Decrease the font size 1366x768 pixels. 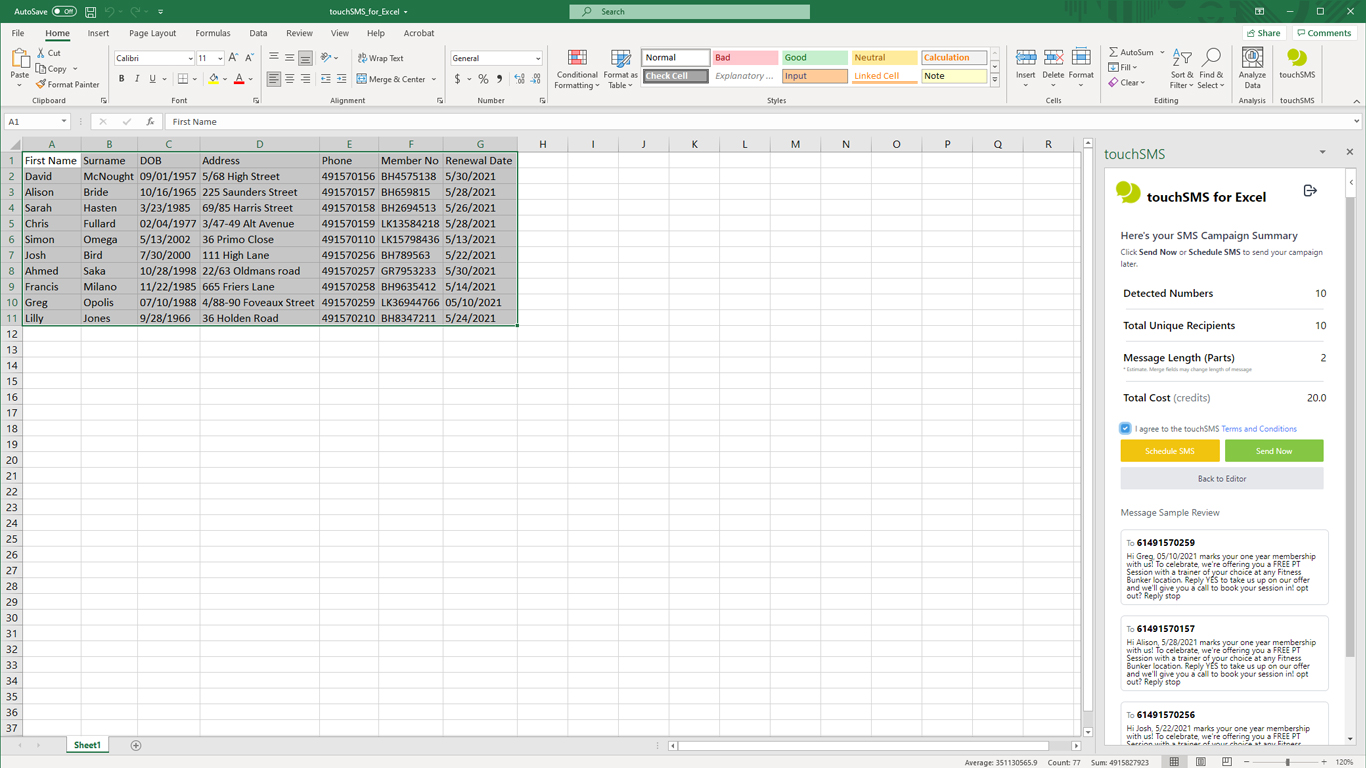tap(249, 58)
